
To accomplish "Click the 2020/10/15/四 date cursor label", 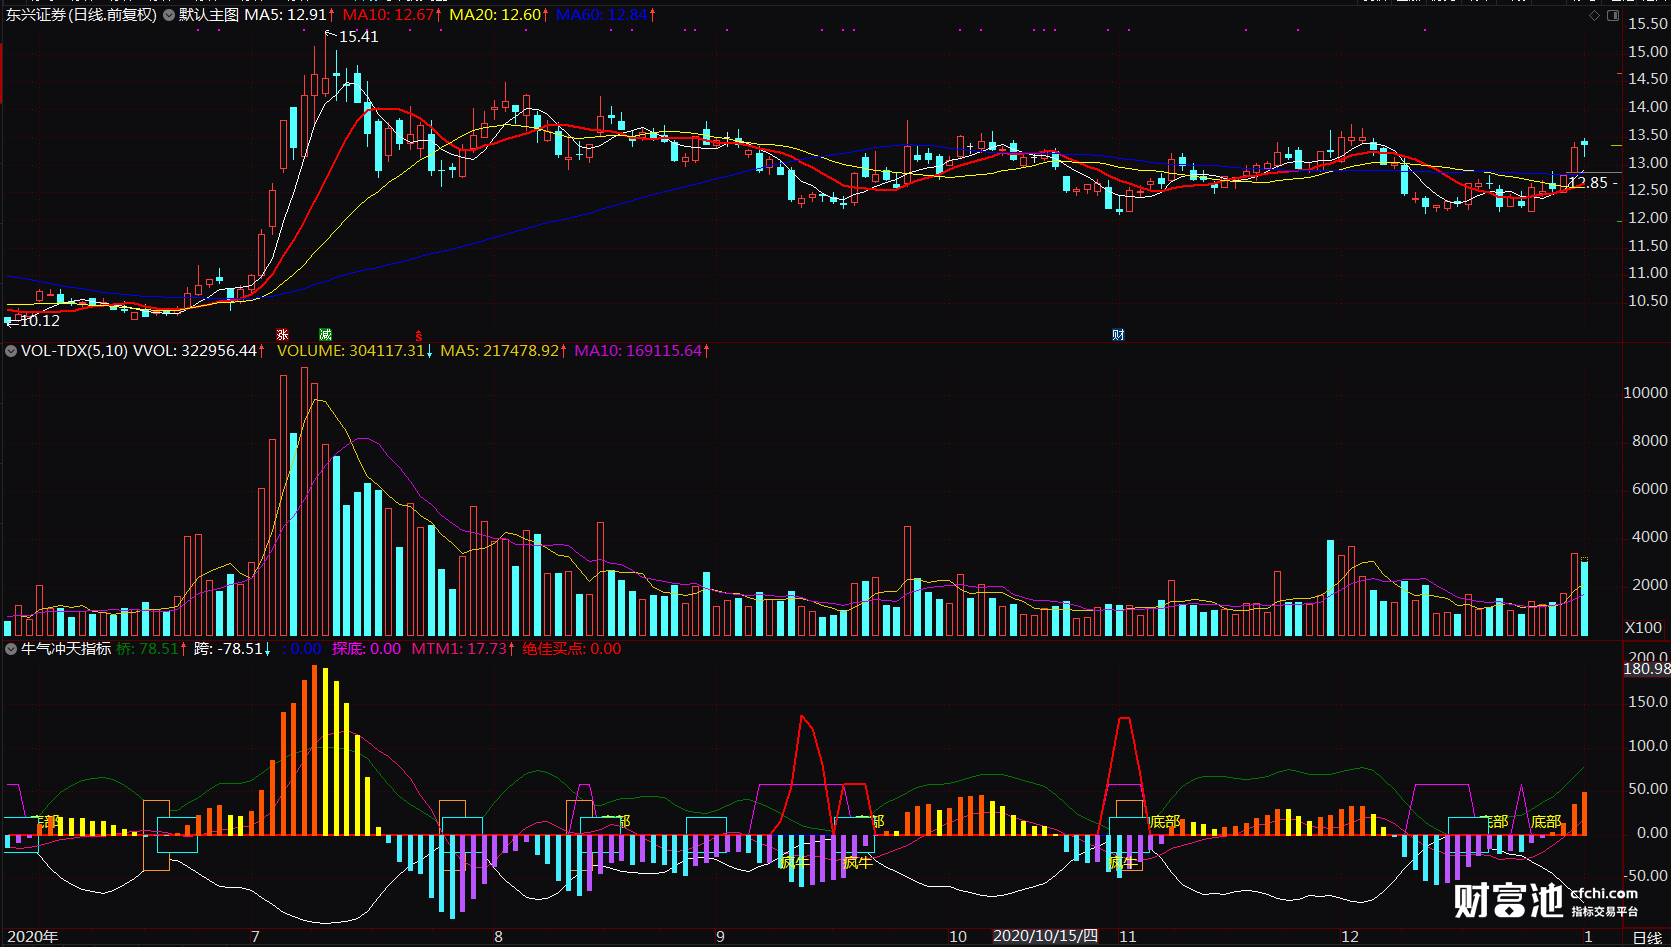I will pyautogui.click(x=1045, y=936).
